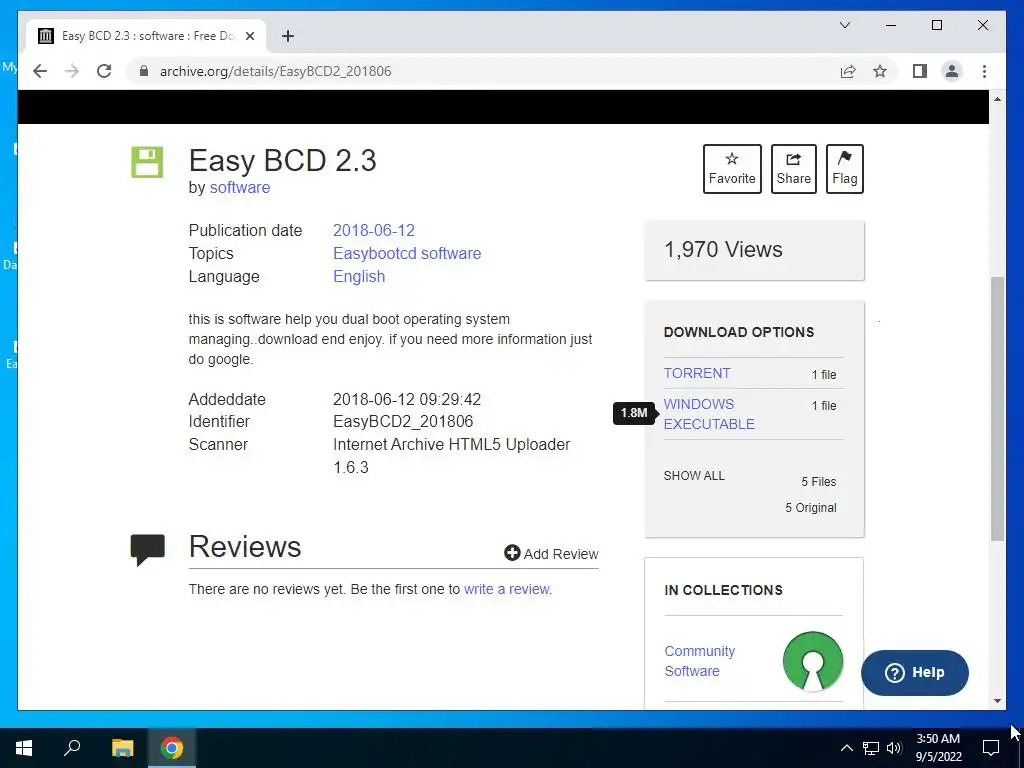Image resolution: width=1024 pixels, height=768 pixels.
Task: Open the Community Software collection link
Action: (699, 661)
